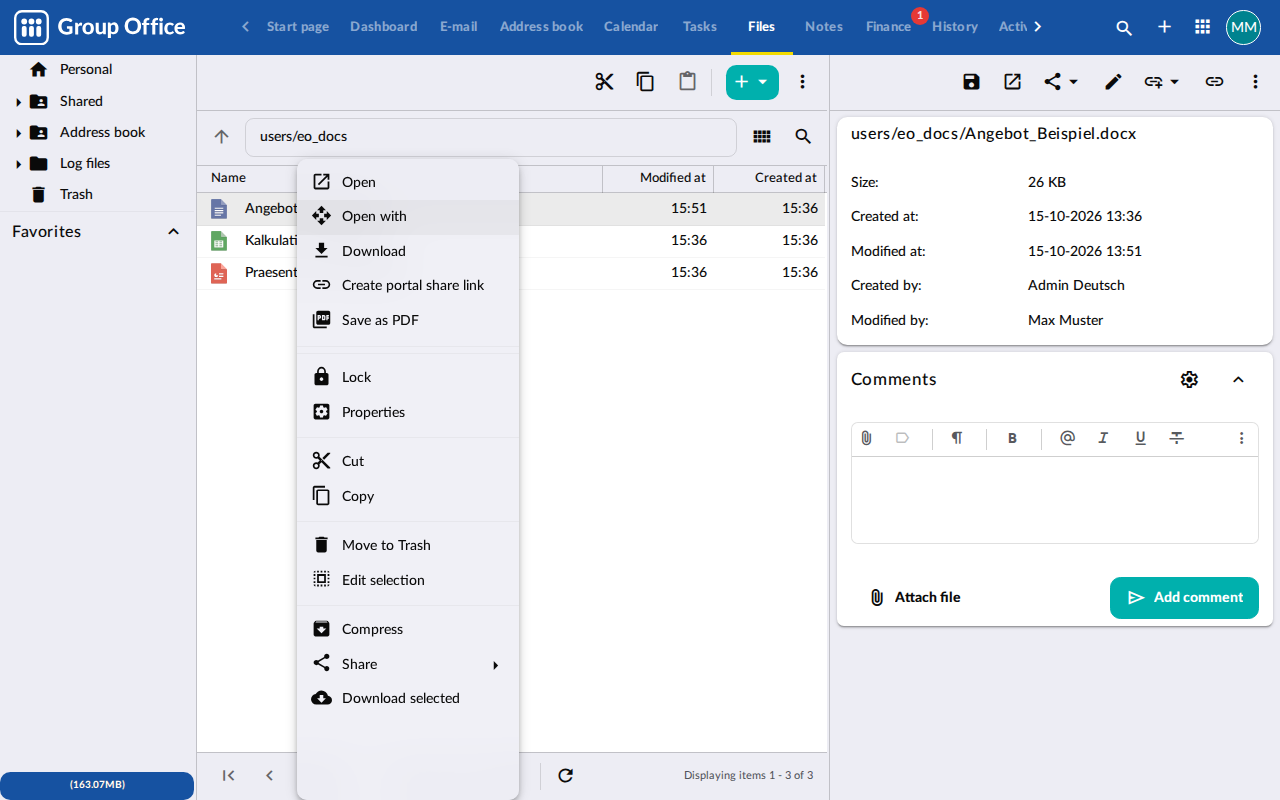This screenshot has width=1280, height=800.
Task: Click the refresh icon in the pagination bar
Action: (565, 775)
